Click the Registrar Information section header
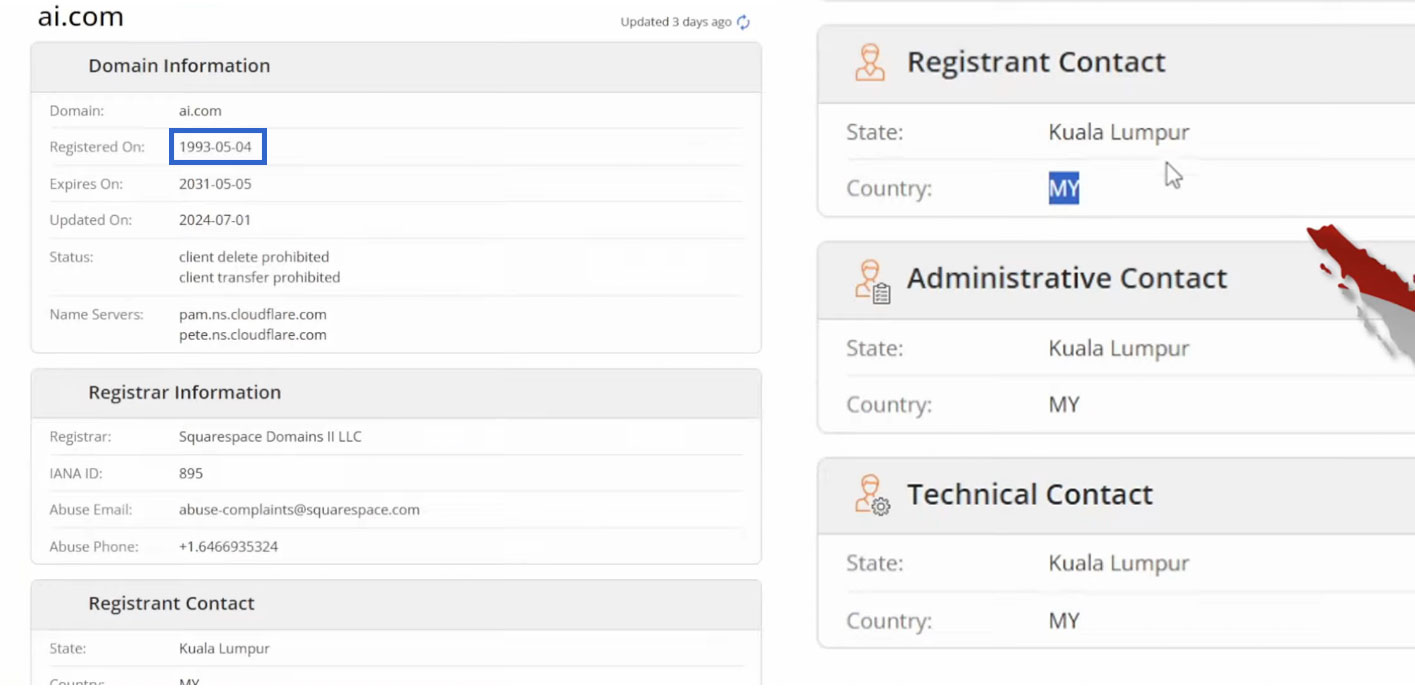 tap(184, 393)
